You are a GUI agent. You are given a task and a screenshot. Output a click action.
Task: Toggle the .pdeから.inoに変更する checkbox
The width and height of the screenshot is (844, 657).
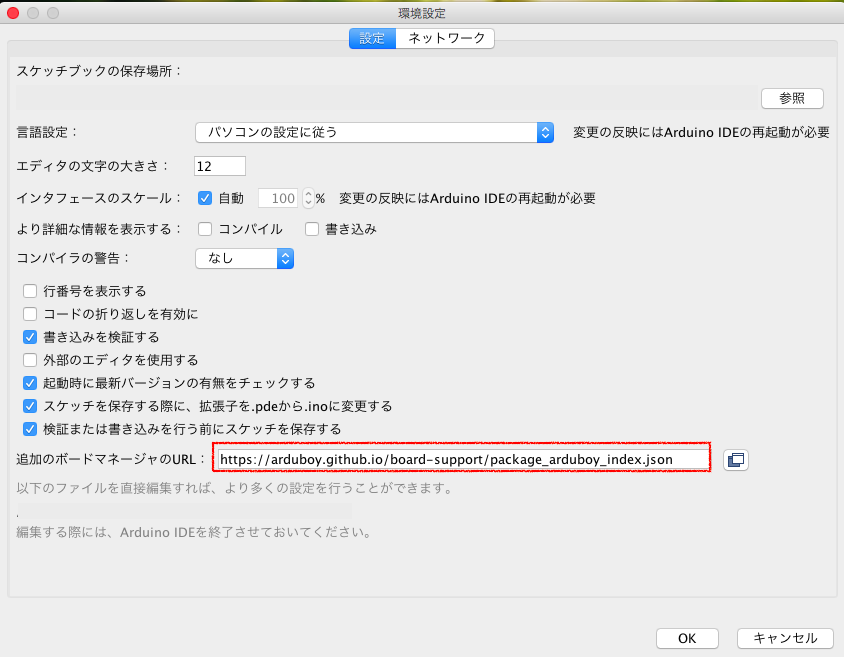pyautogui.click(x=30, y=406)
